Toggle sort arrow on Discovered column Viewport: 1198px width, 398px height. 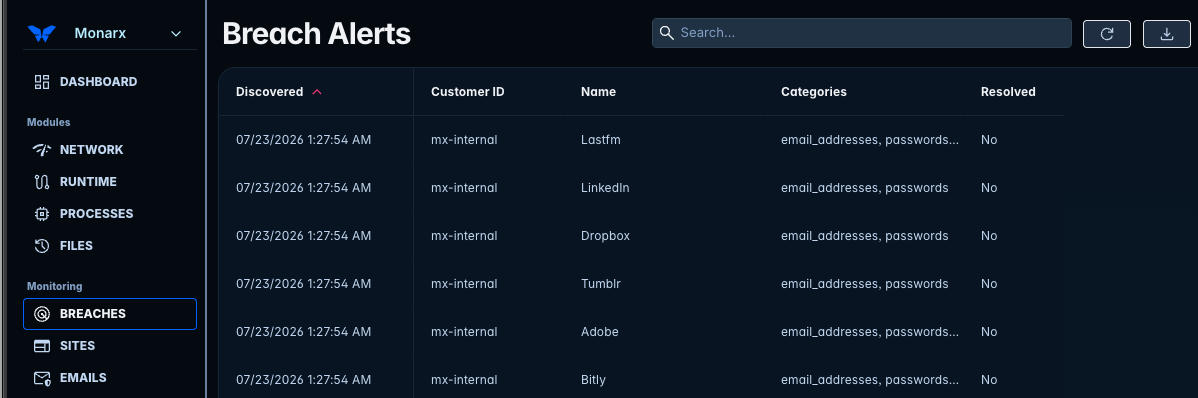point(317,92)
